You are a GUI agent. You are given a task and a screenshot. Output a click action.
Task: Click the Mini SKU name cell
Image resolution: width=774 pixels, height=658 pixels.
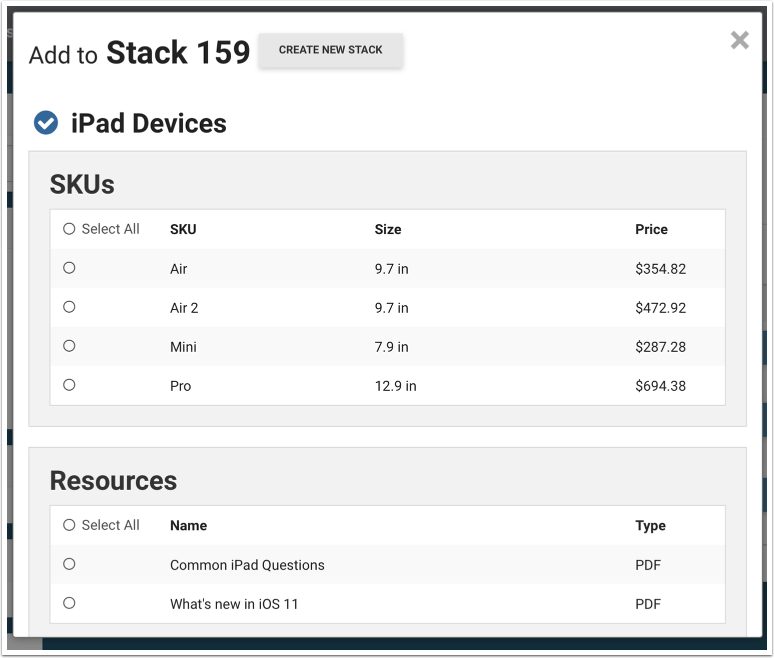tap(183, 347)
